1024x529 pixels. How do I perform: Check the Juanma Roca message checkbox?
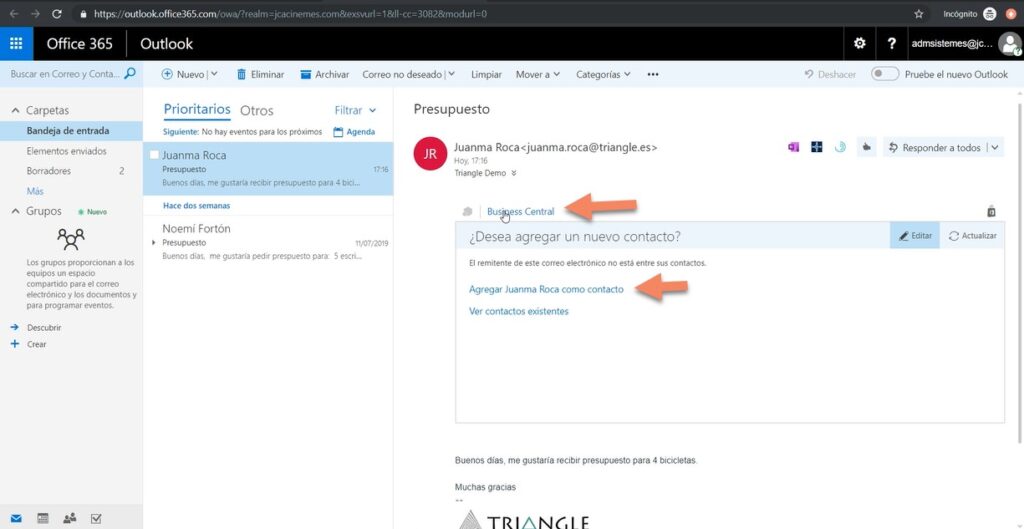pyautogui.click(x=154, y=156)
